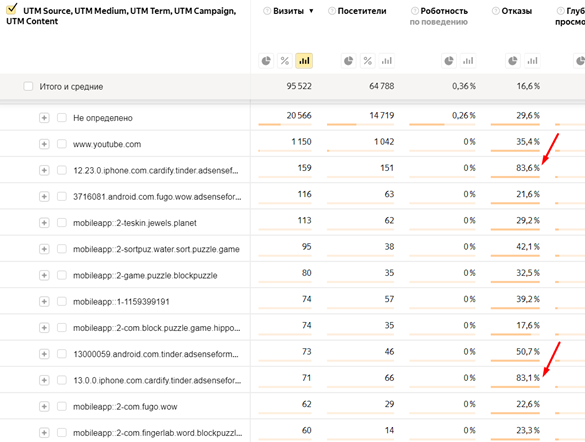Check the Итого и средние checkbox
The width and height of the screenshot is (585, 442).
tap(28, 87)
